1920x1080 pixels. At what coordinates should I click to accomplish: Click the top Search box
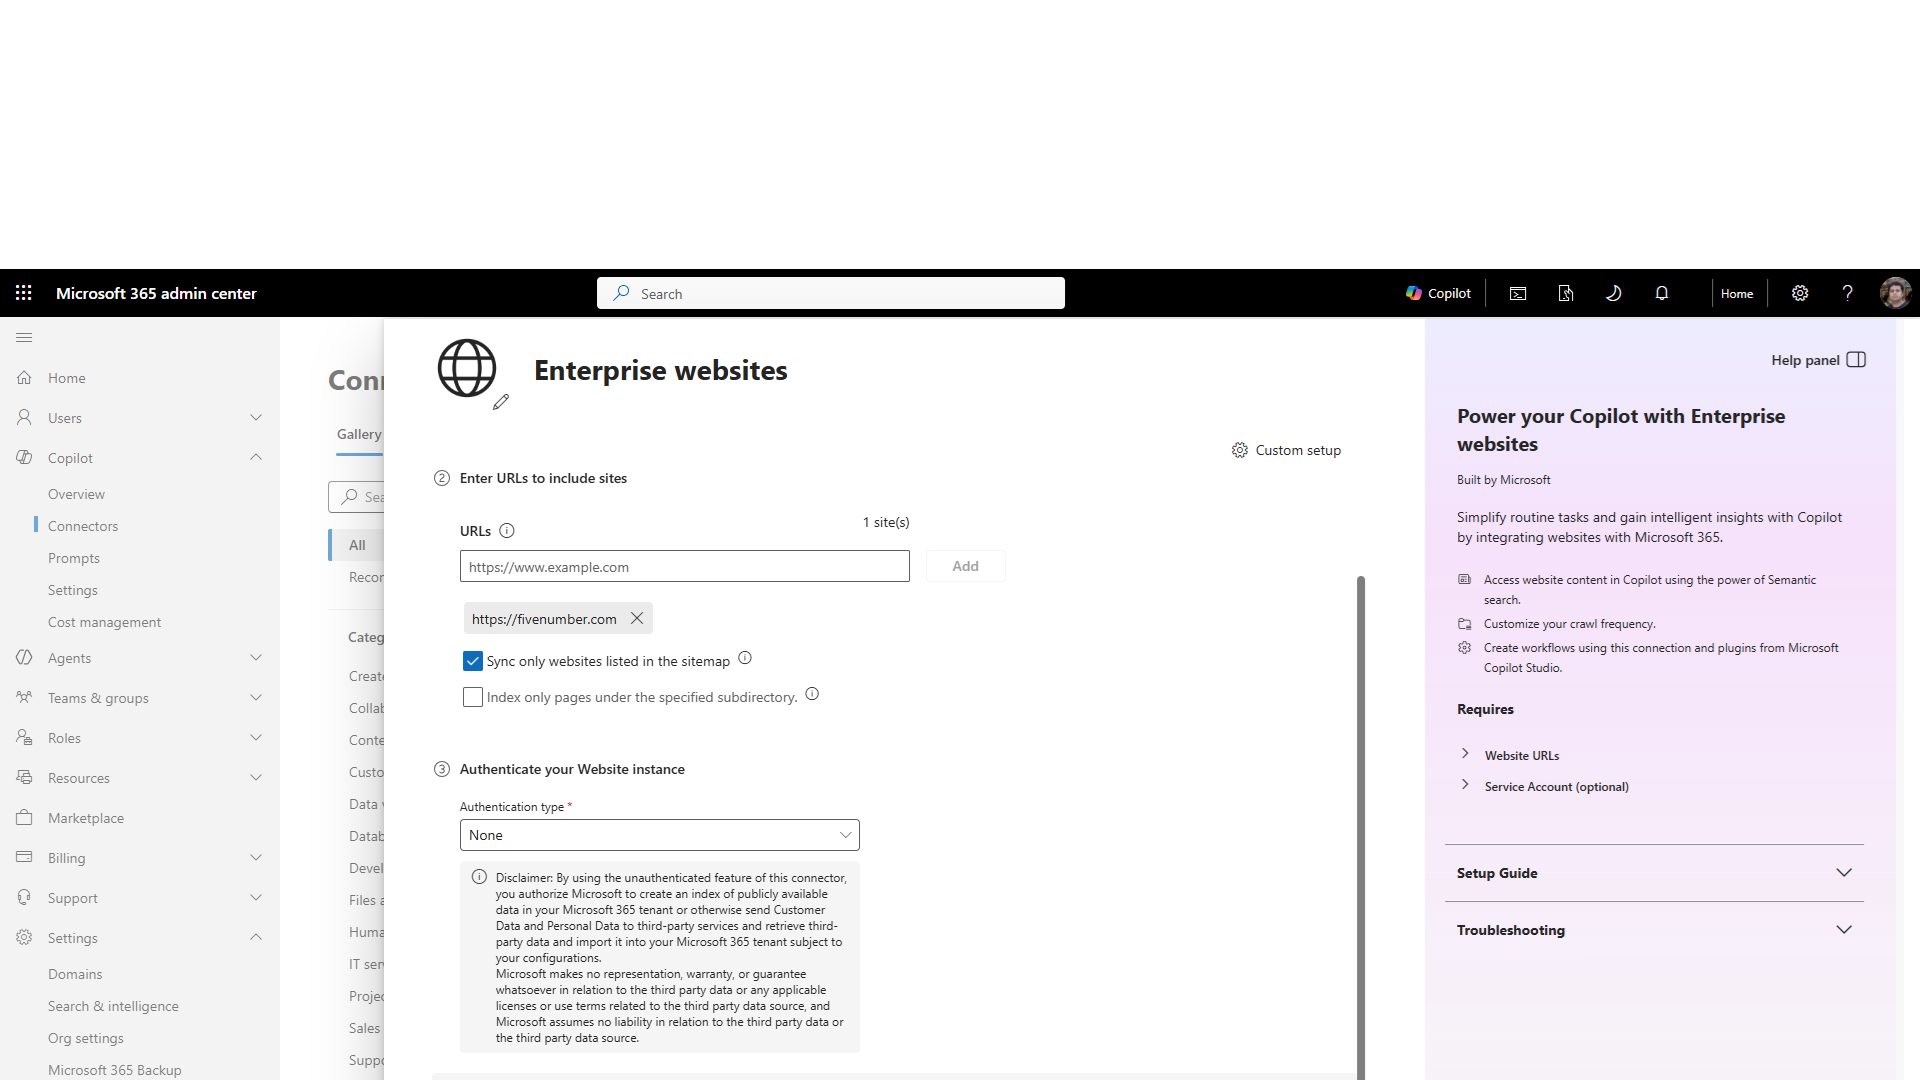point(831,293)
